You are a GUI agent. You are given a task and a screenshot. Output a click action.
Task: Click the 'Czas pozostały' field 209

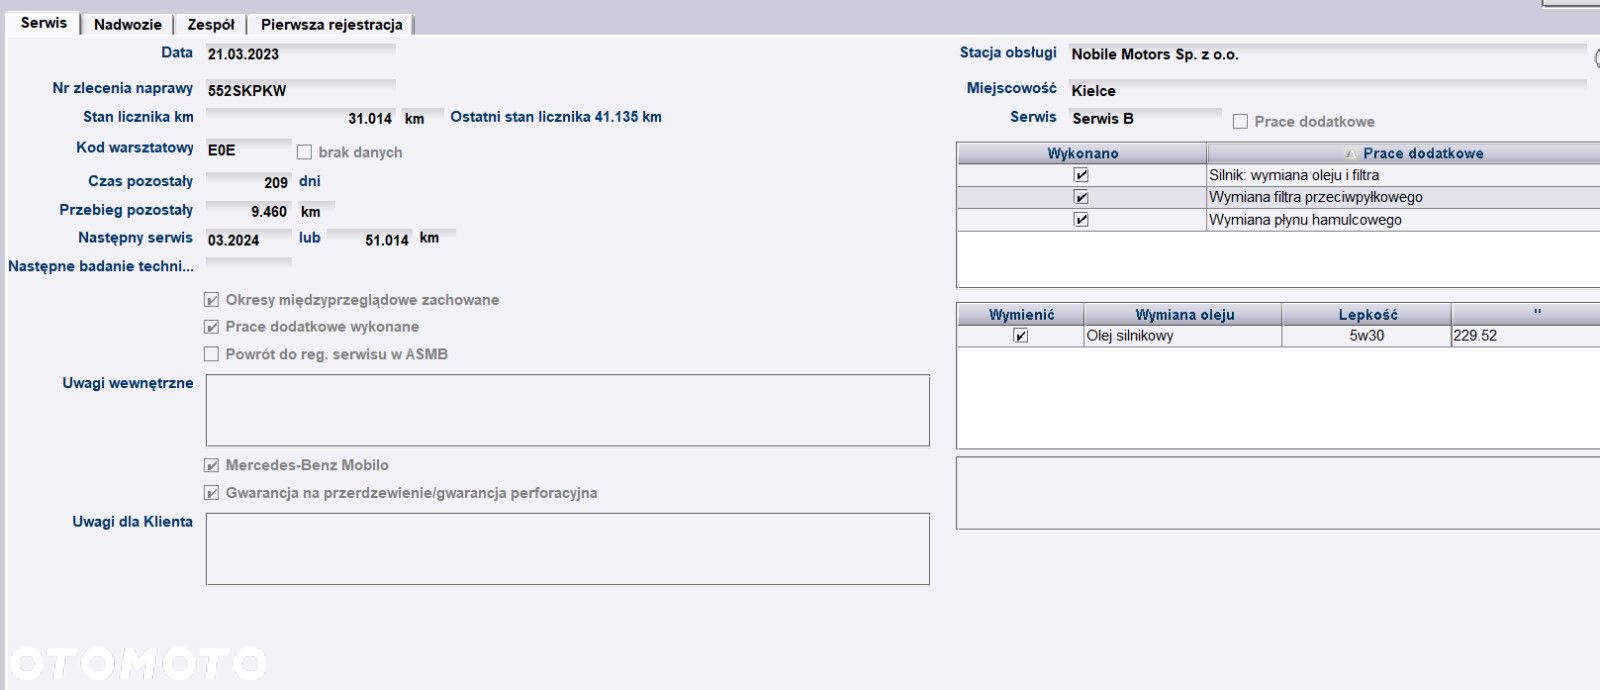(x=248, y=182)
